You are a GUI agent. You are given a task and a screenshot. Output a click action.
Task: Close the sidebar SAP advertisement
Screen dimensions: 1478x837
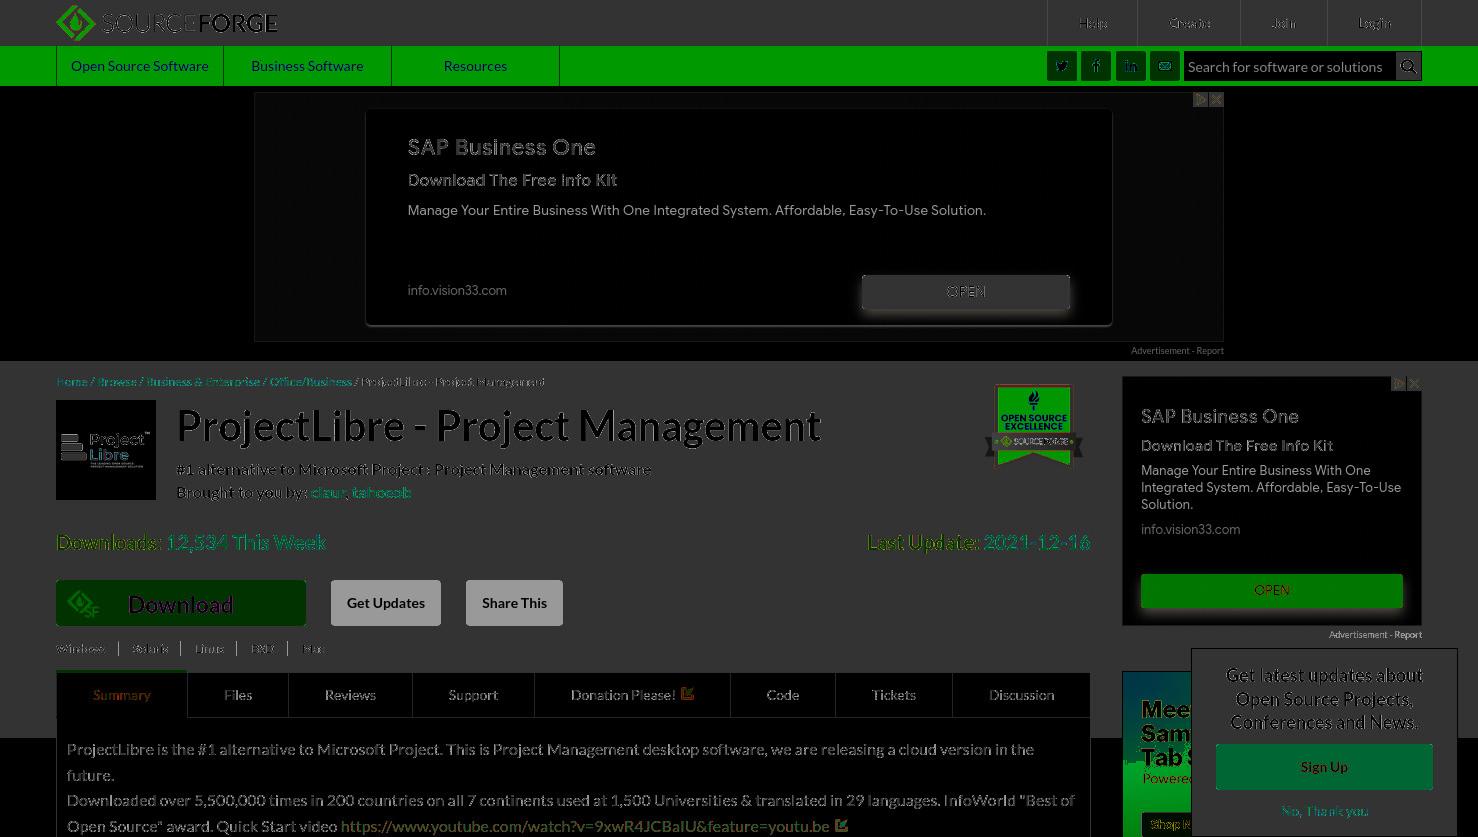point(1414,384)
